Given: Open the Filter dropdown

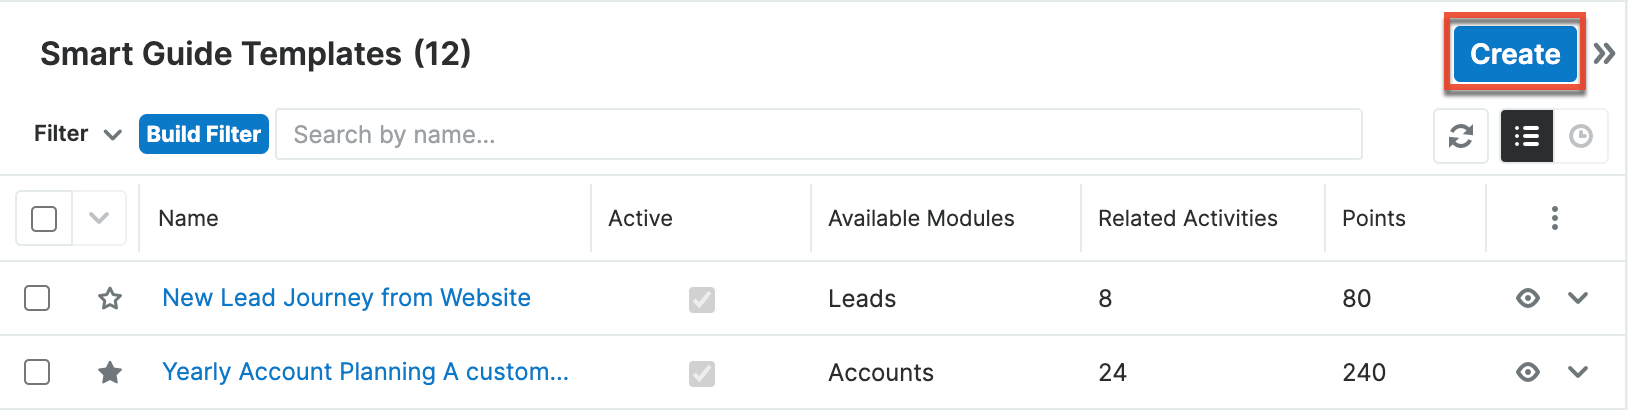Looking at the screenshot, I should (77, 134).
